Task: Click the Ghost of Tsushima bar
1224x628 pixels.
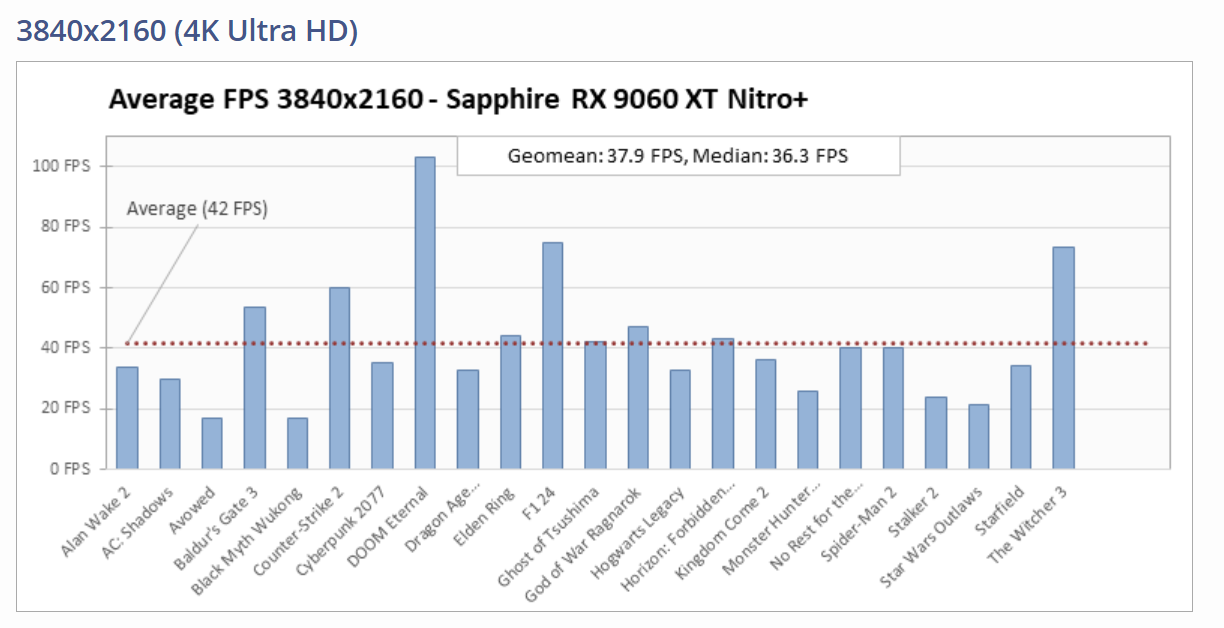Action: (x=595, y=405)
